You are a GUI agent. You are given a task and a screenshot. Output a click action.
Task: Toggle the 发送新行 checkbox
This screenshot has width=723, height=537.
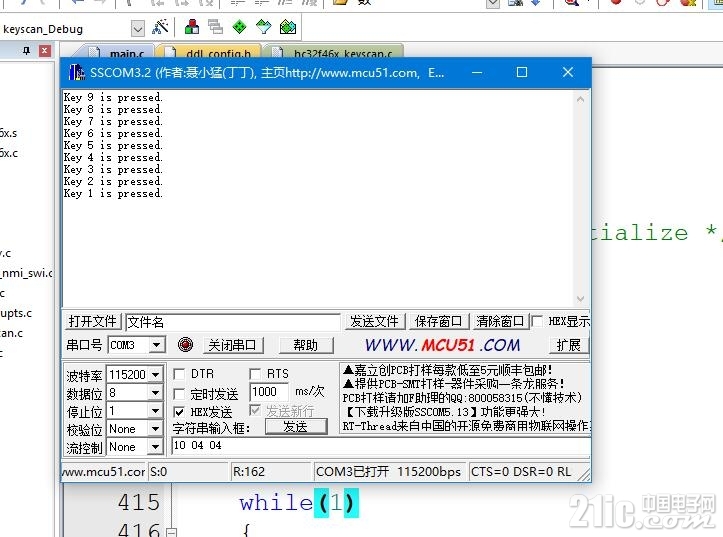[255, 410]
